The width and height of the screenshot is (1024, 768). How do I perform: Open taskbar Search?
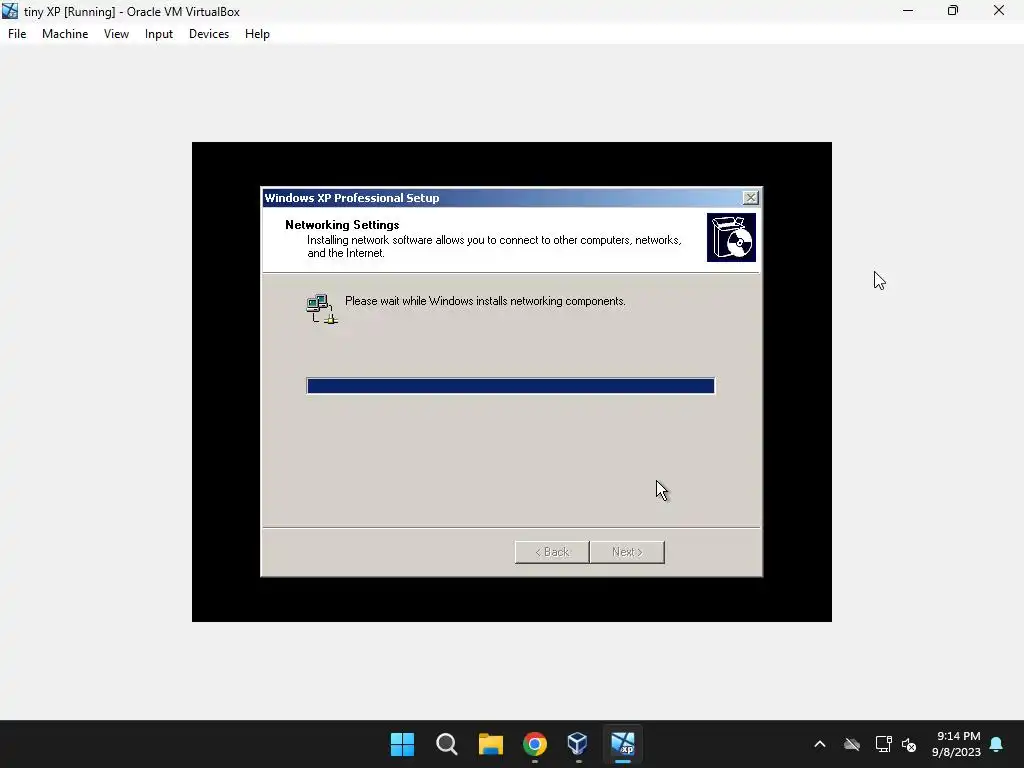pyautogui.click(x=447, y=744)
